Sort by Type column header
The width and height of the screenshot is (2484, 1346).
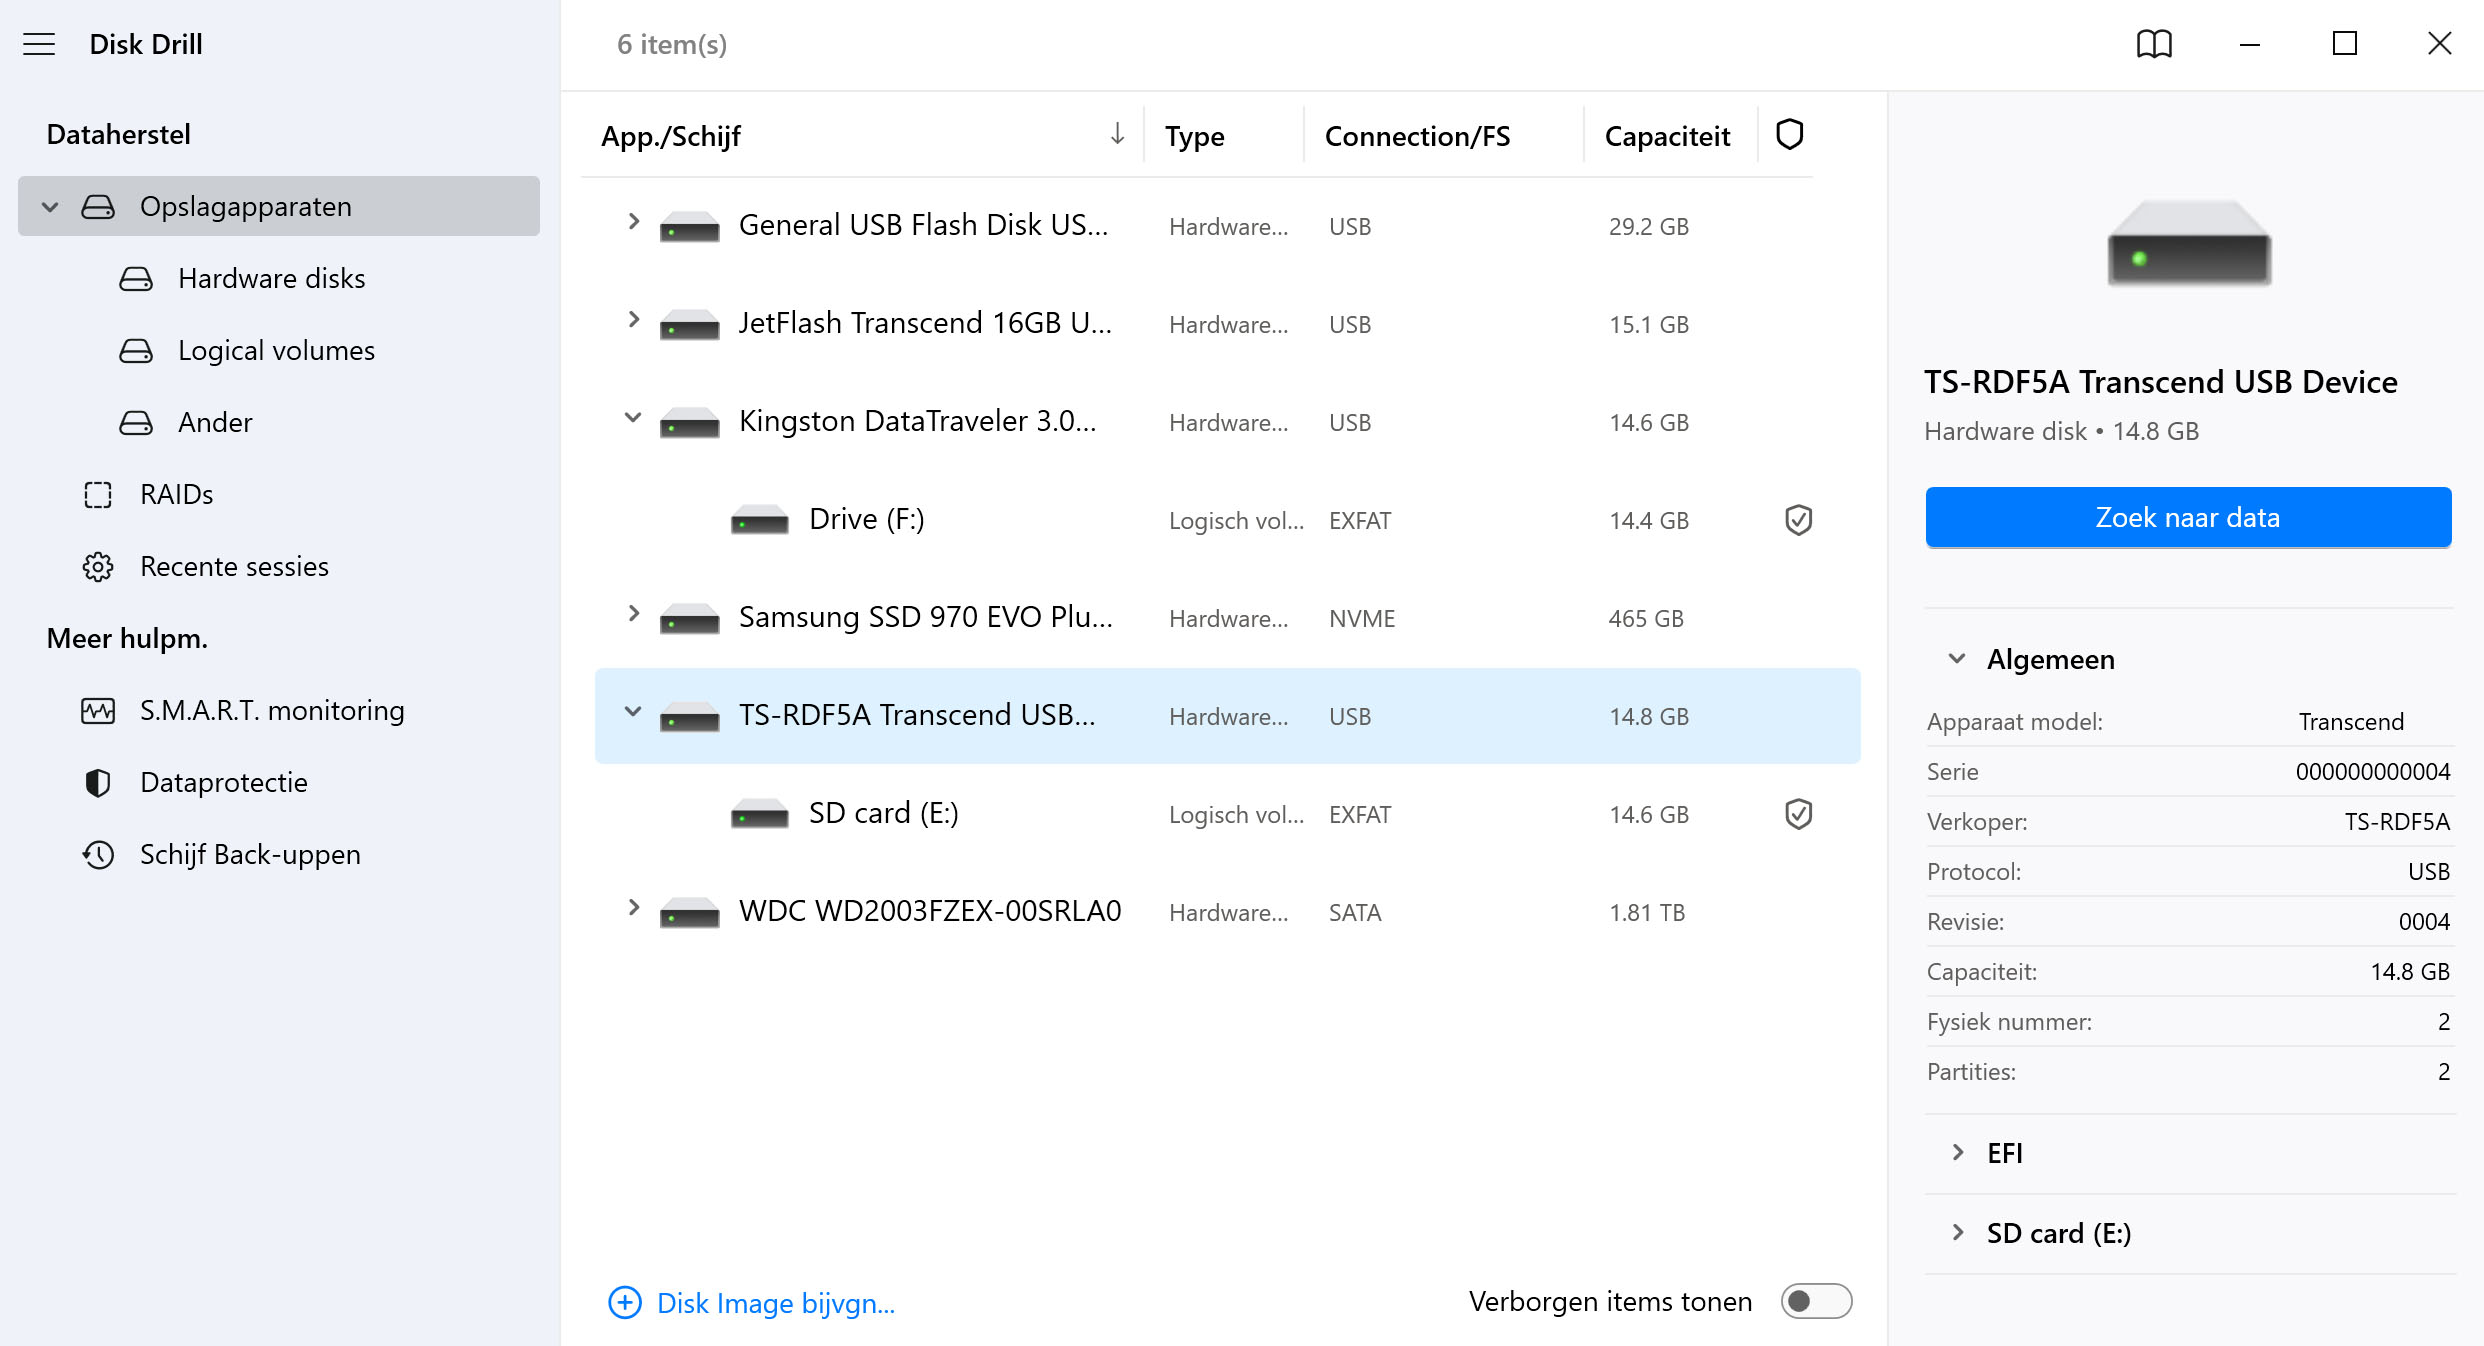click(1194, 136)
